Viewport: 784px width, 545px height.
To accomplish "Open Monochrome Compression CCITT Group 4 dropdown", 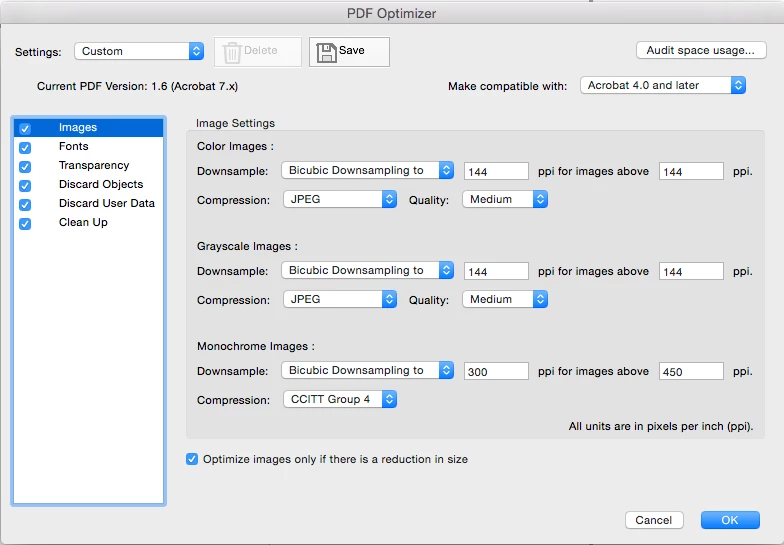I will coord(340,399).
